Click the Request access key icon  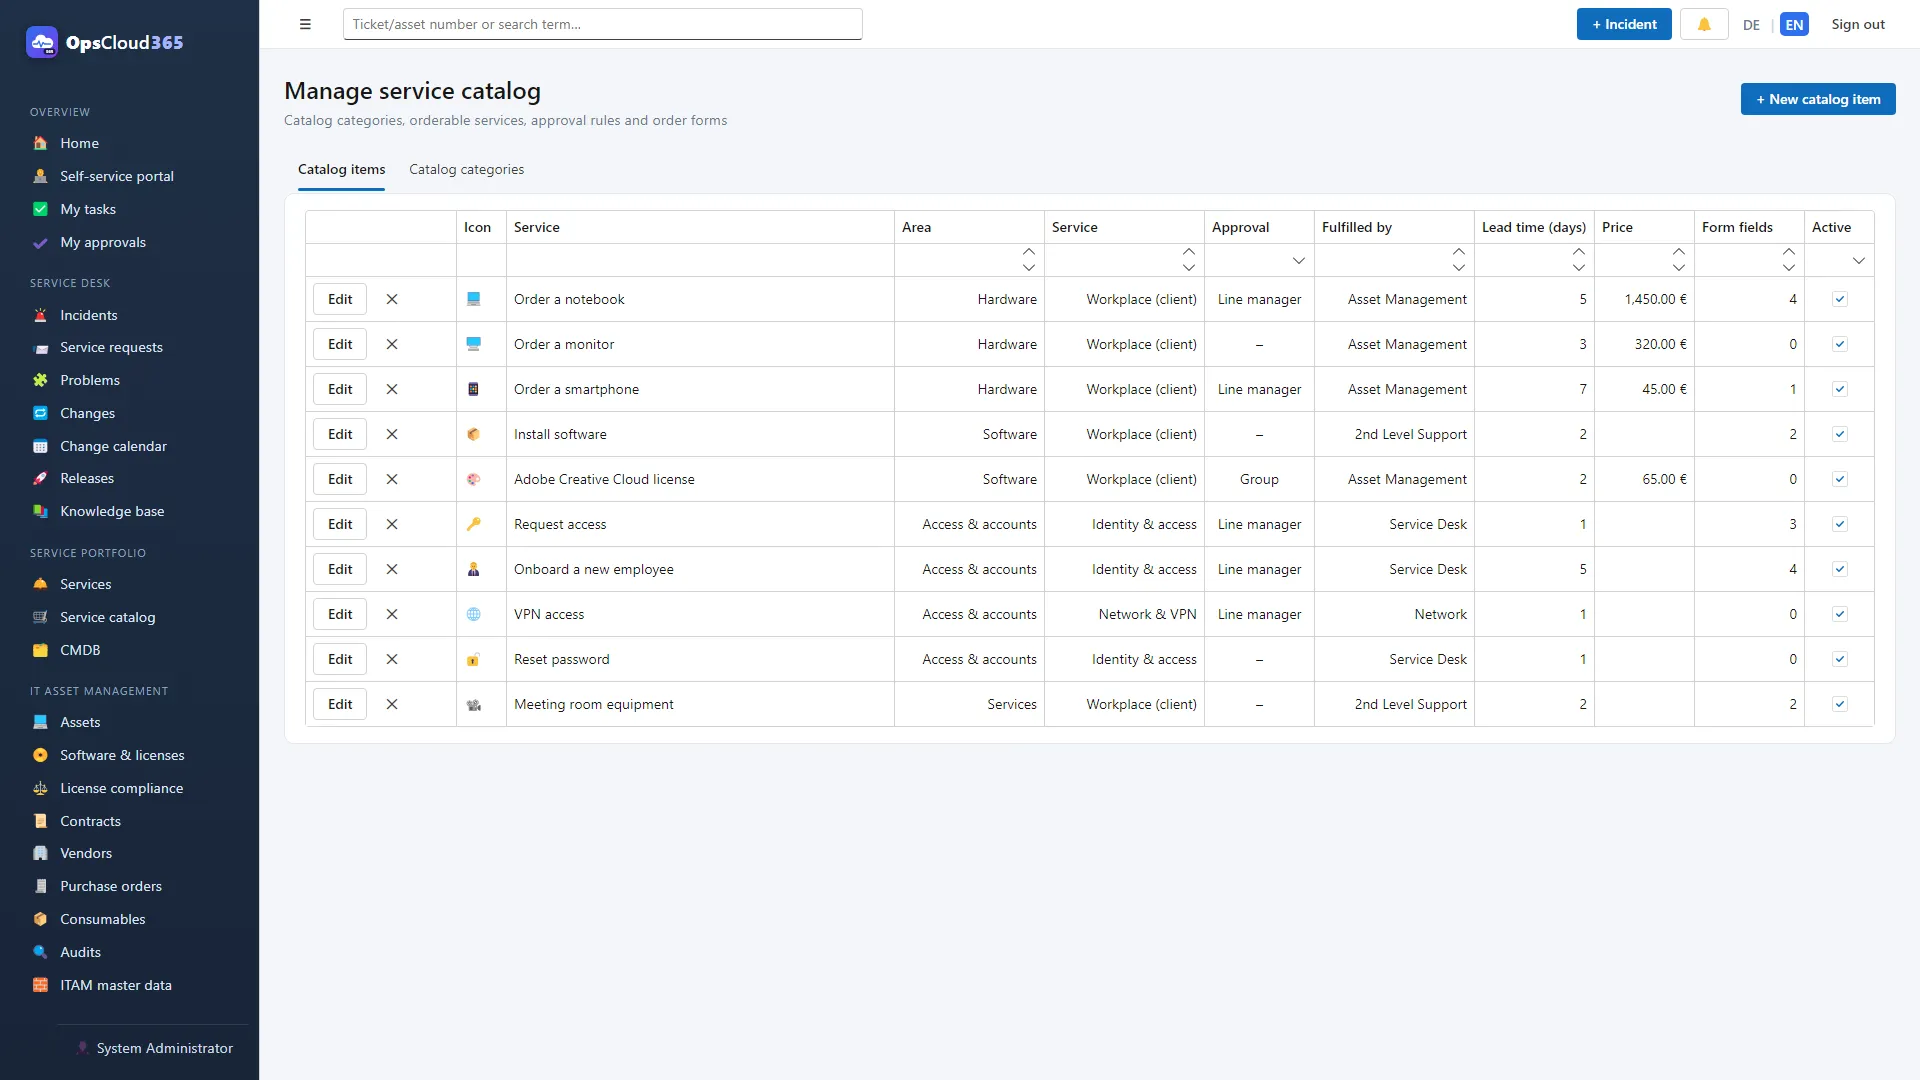[x=474, y=524]
